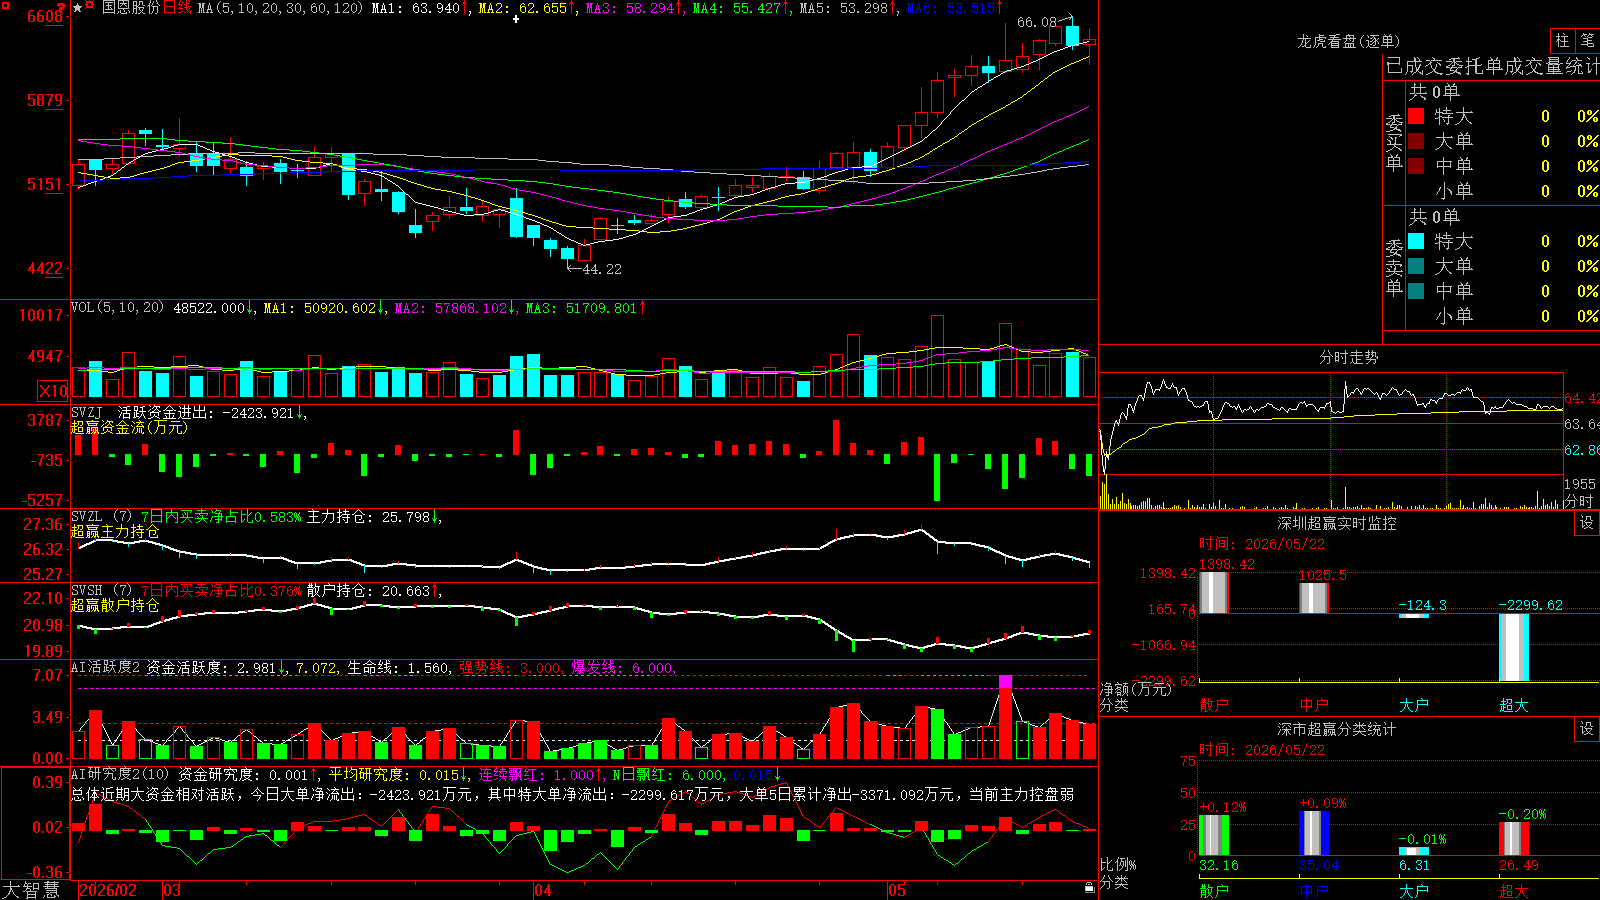Click the 委卖单 section label

click(x=1394, y=267)
